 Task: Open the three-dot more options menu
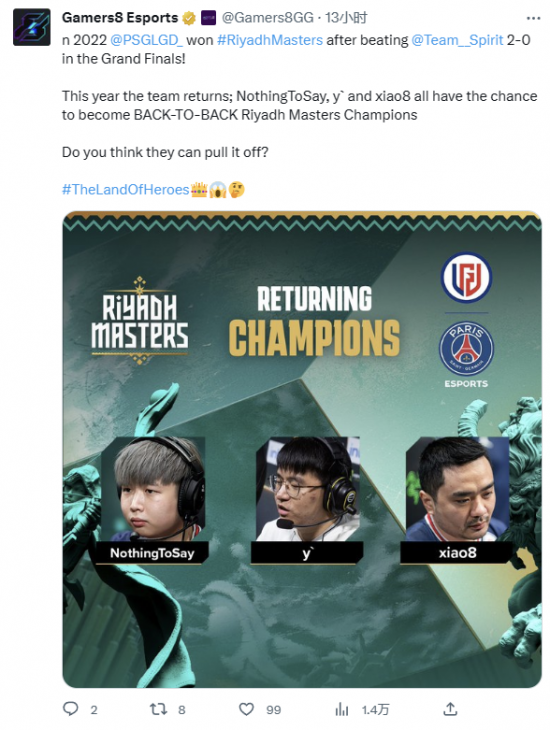pos(533,19)
